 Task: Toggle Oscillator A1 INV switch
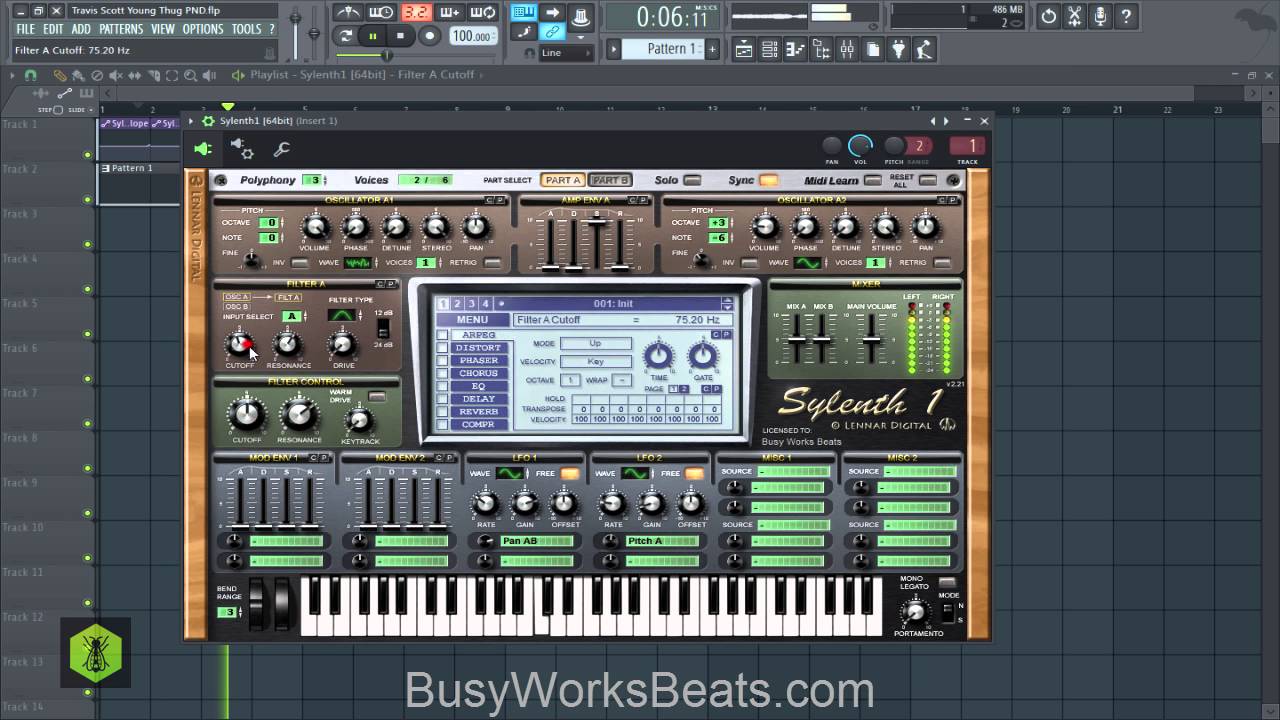point(299,263)
